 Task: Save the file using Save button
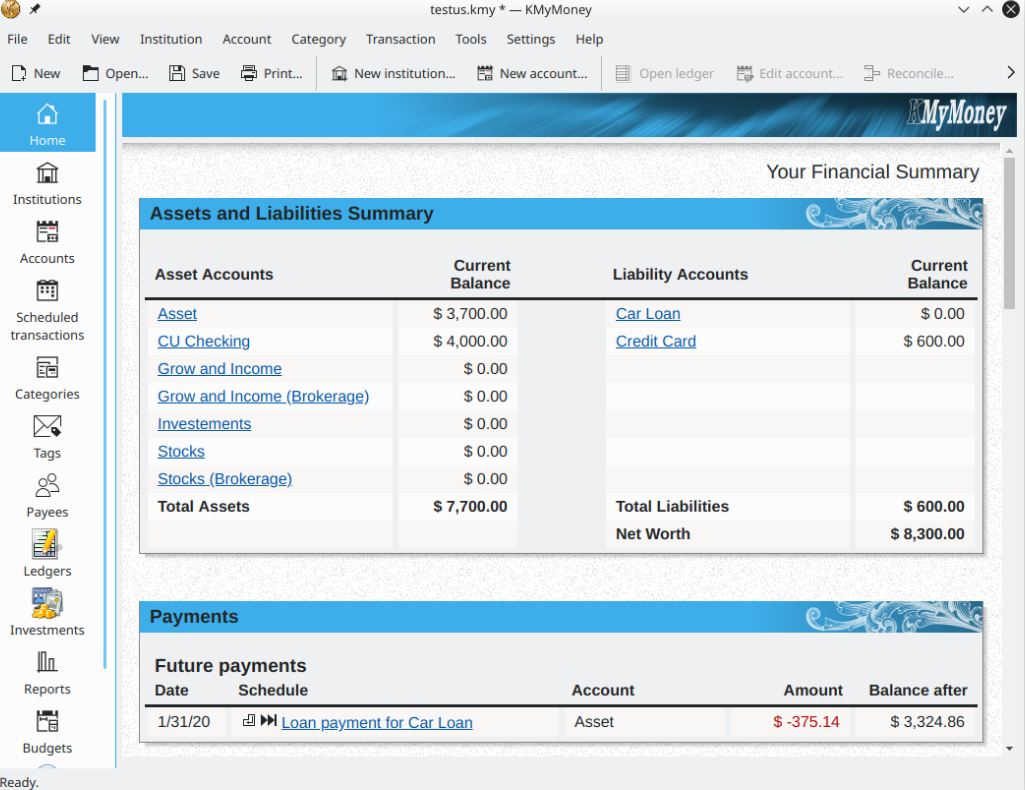coord(194,73)
